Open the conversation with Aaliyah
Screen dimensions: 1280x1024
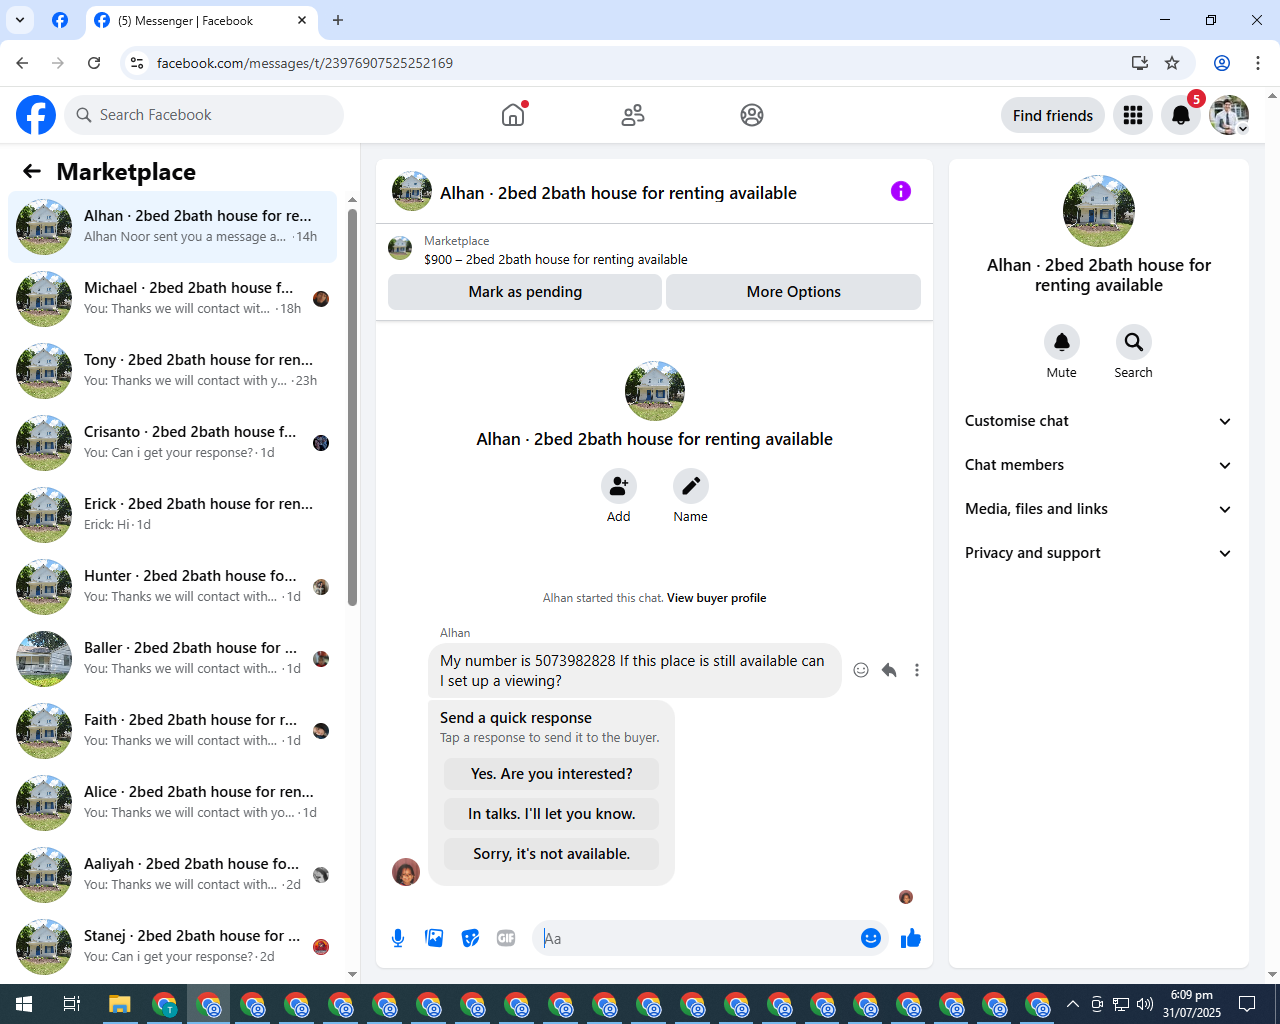(x=173, y=874)
